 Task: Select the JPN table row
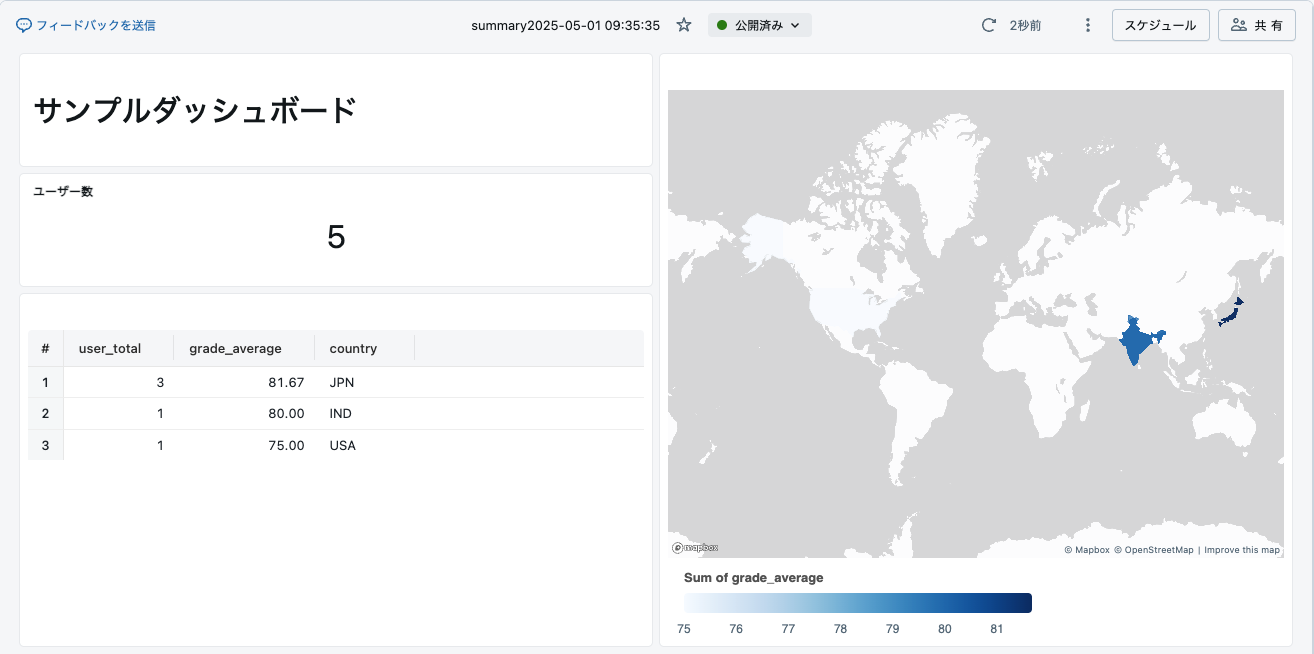(336, 382)
